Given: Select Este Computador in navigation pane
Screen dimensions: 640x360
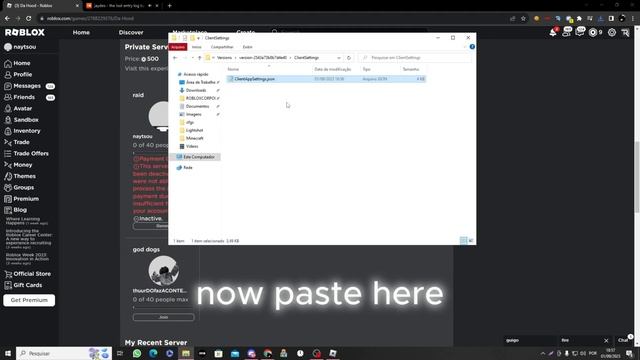Looking at the screenshot, I should point(196,157).
